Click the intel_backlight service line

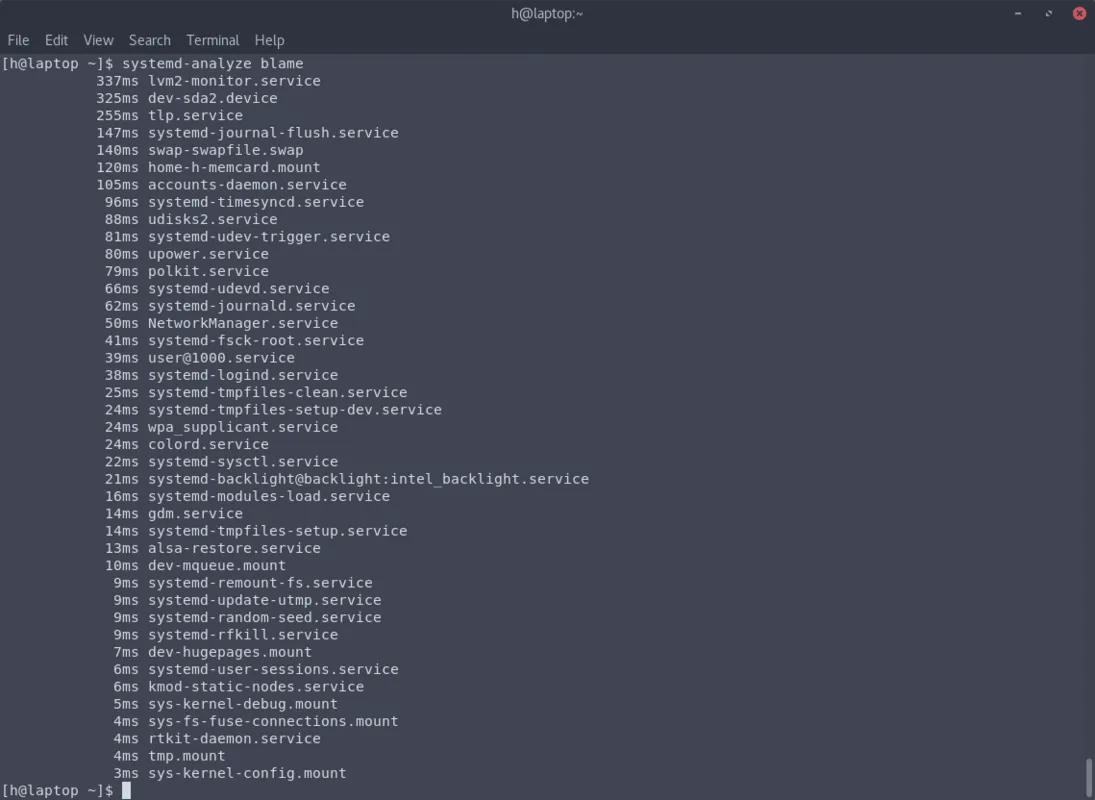[x=346, y=479]
